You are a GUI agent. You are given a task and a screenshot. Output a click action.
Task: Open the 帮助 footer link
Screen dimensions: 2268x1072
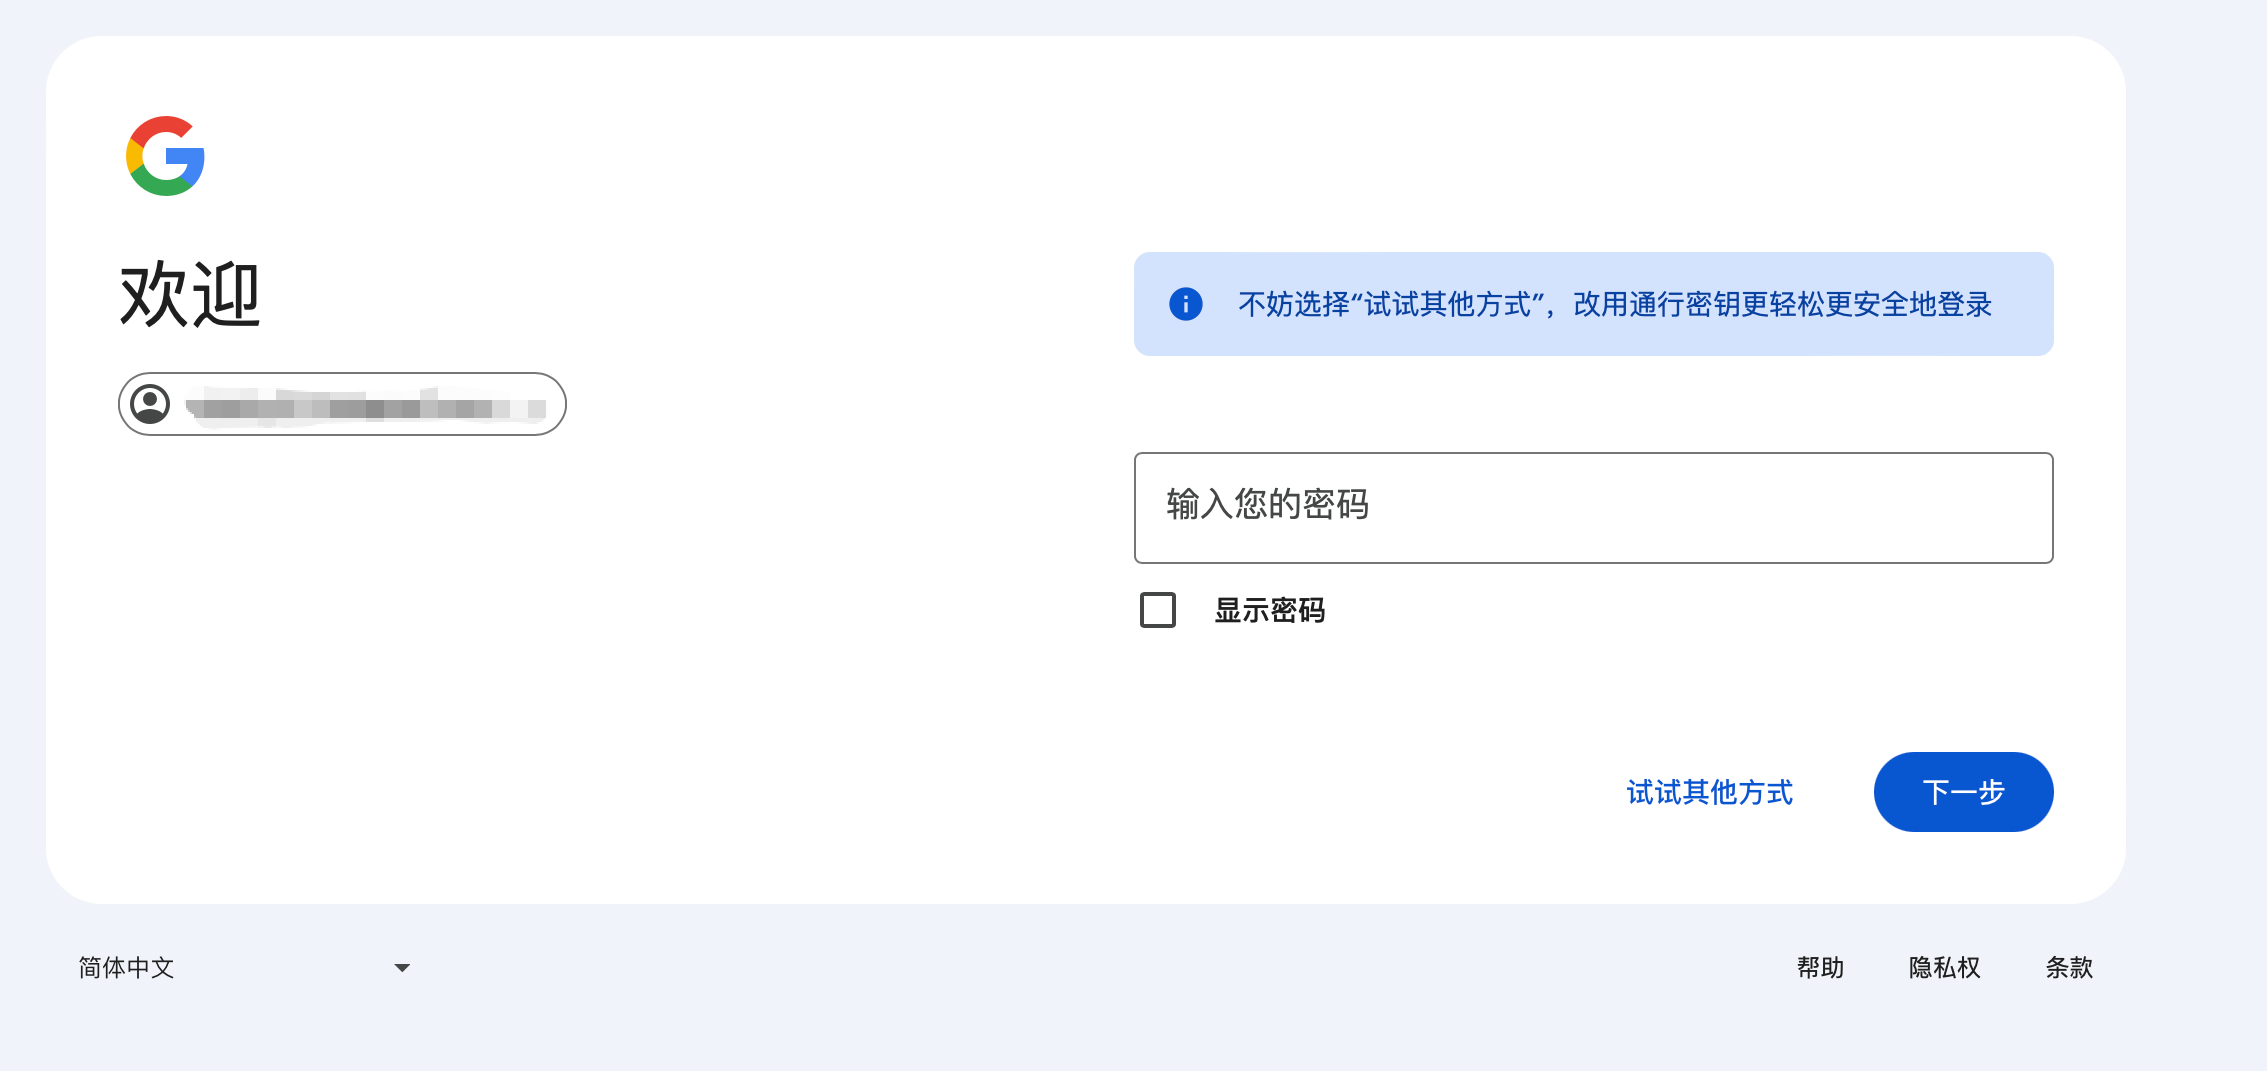pyautogui.click(x=1820, y=968)
